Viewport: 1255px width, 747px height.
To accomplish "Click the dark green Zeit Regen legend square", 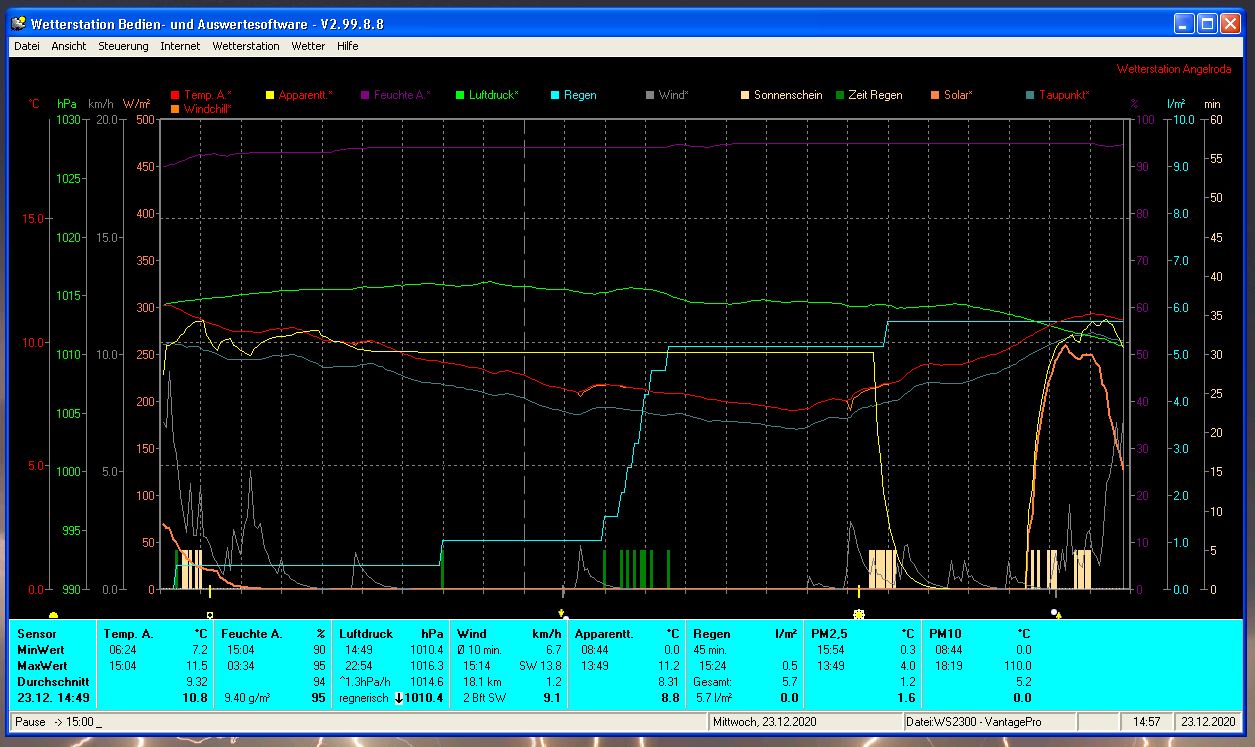I will pyautogui.click(x=839, y=95).
